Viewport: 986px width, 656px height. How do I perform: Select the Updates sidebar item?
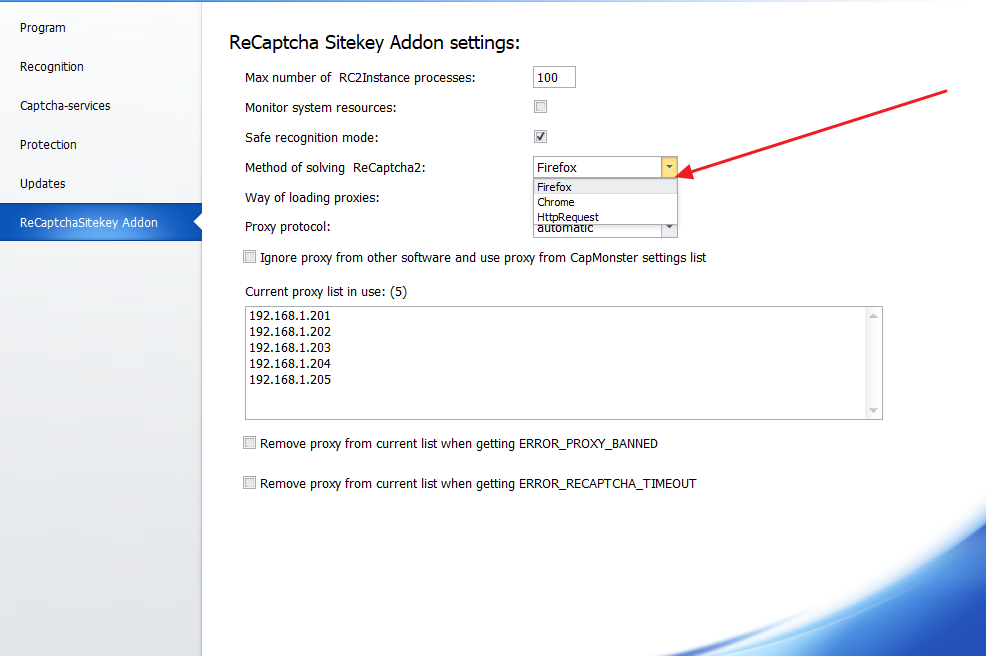[43, 184]
